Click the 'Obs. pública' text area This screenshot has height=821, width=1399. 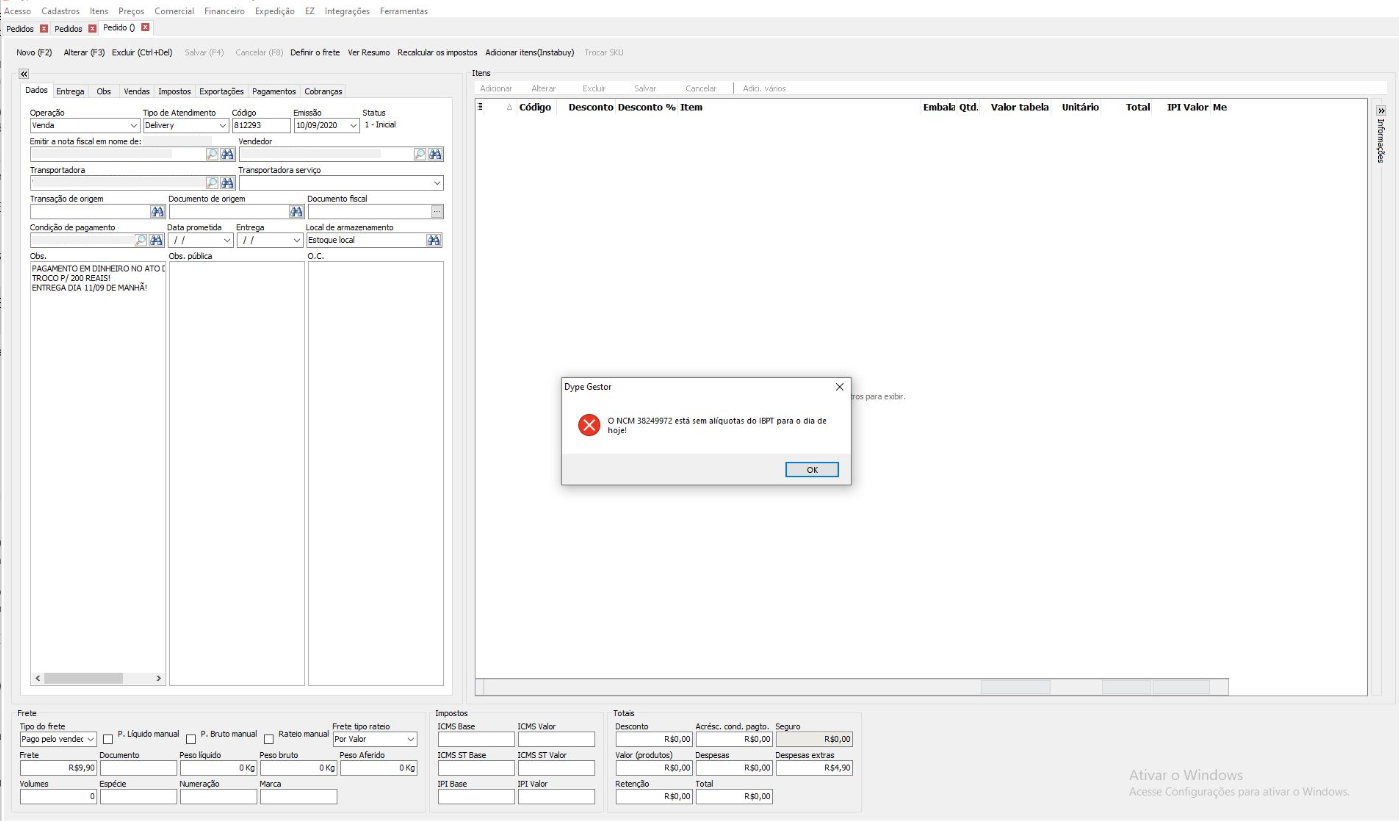point(237,474)
